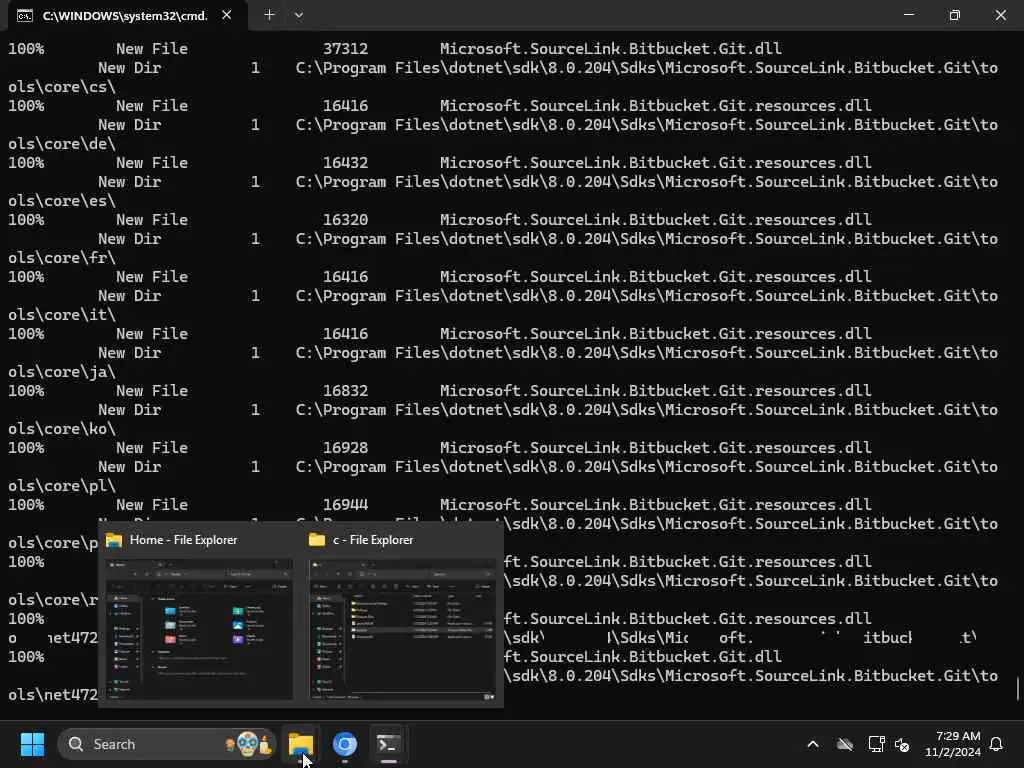Image resolution: width=1024 pixels, height=768 pixels.
Task: Click the Home - File Explorer title
Action: pos(184,539)
